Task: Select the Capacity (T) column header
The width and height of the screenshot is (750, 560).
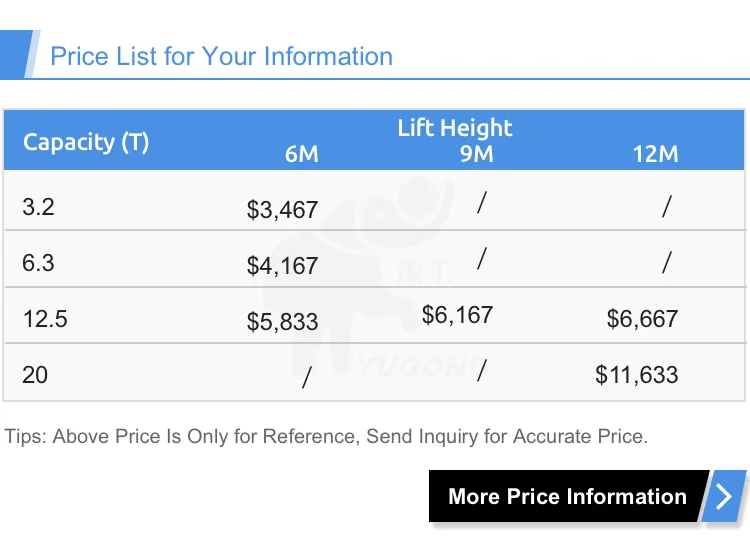Action: [x=86, y=142]
